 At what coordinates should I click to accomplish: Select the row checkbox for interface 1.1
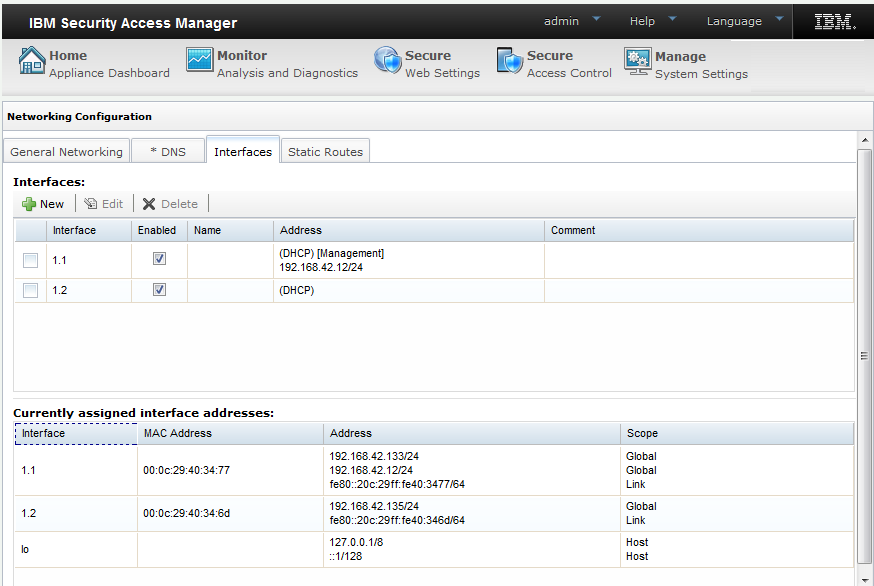tap(27, 260)
